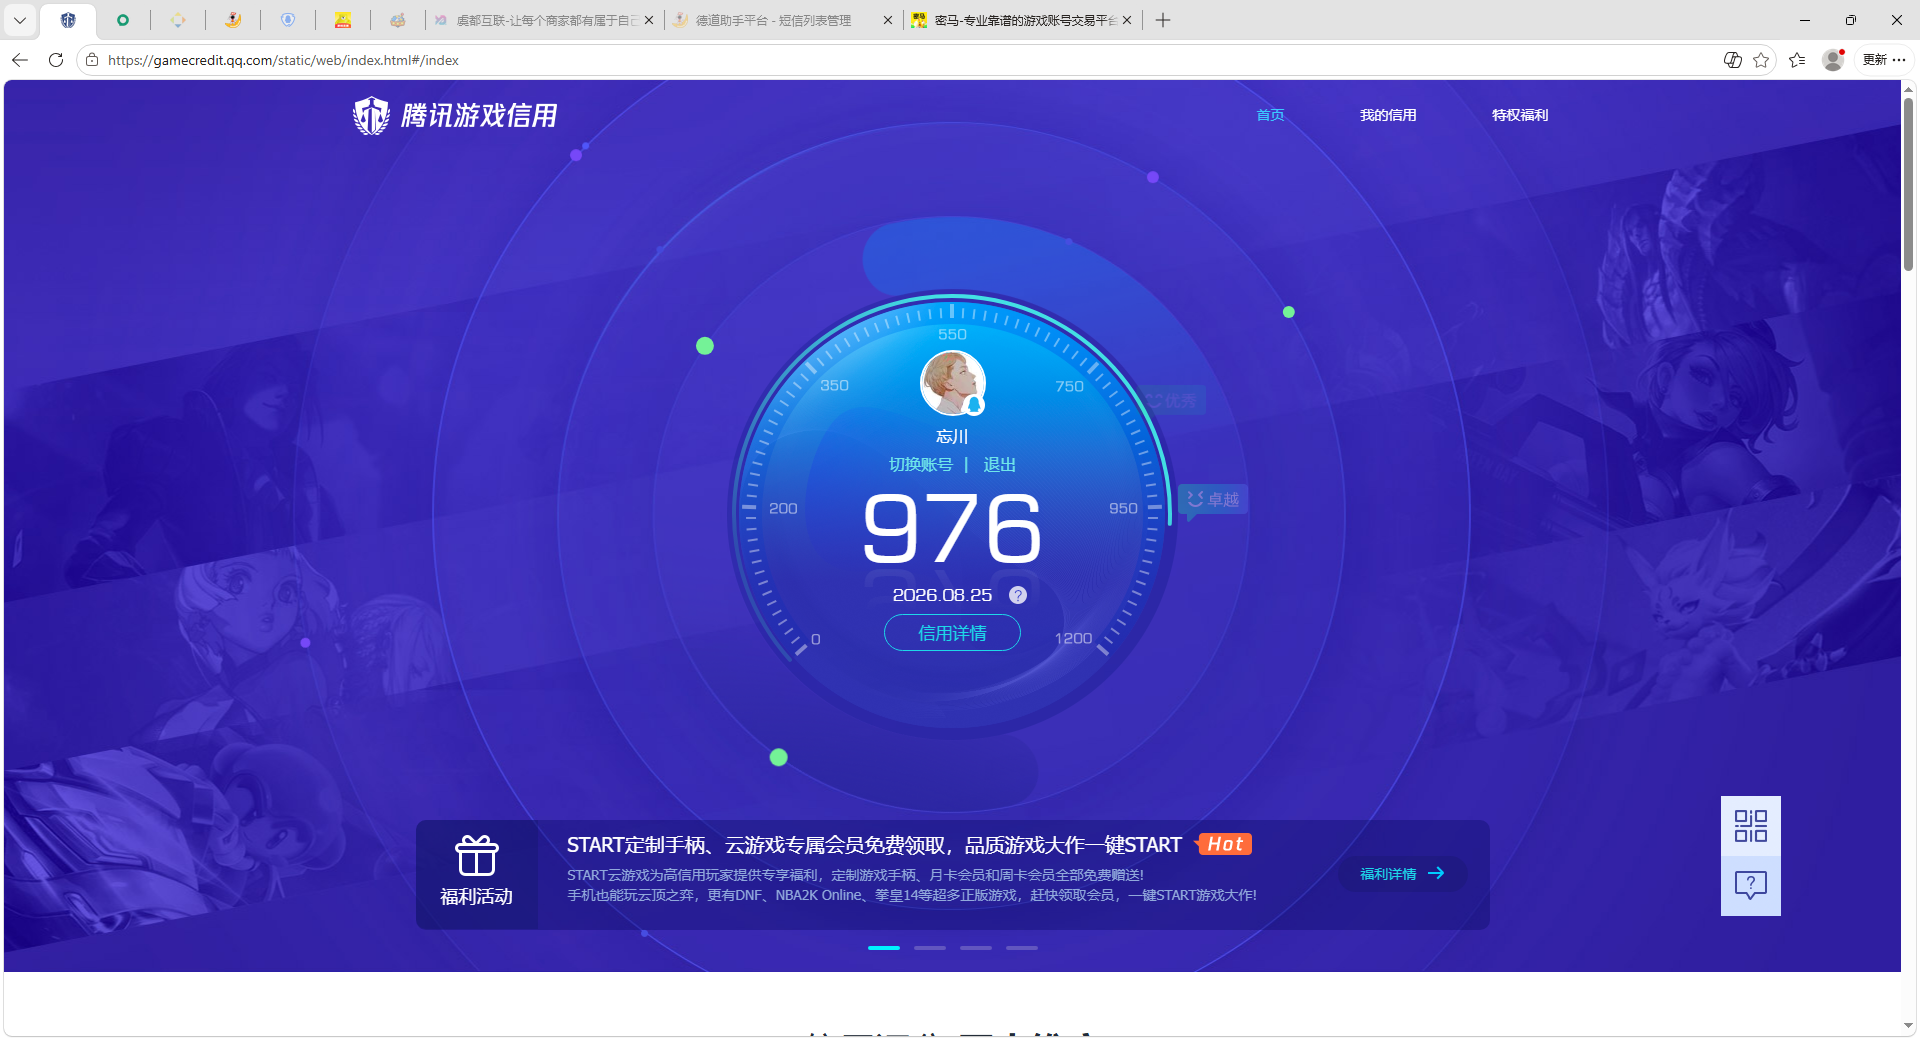Switch to the tab titled 德道助手平台 - 短信列表管理
The height and width of the screenshot is (1040, 1920).
point(773,20)
